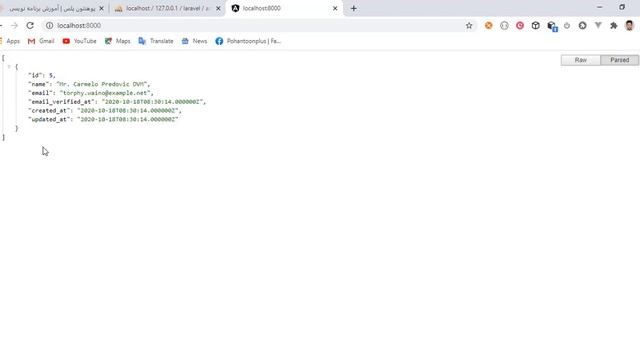Open the Translate bookmark
This screenshot has width=640, height=360.
point(156,41)
